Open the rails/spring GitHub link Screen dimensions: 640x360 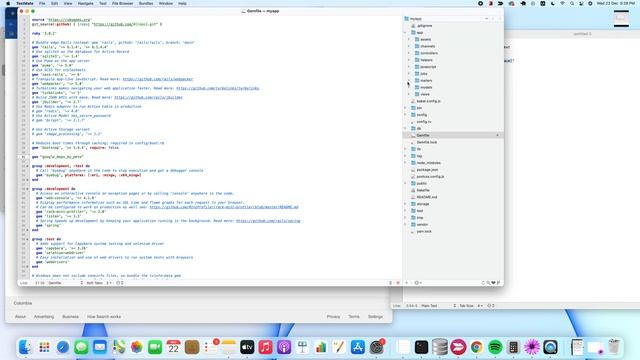point(268,221)
